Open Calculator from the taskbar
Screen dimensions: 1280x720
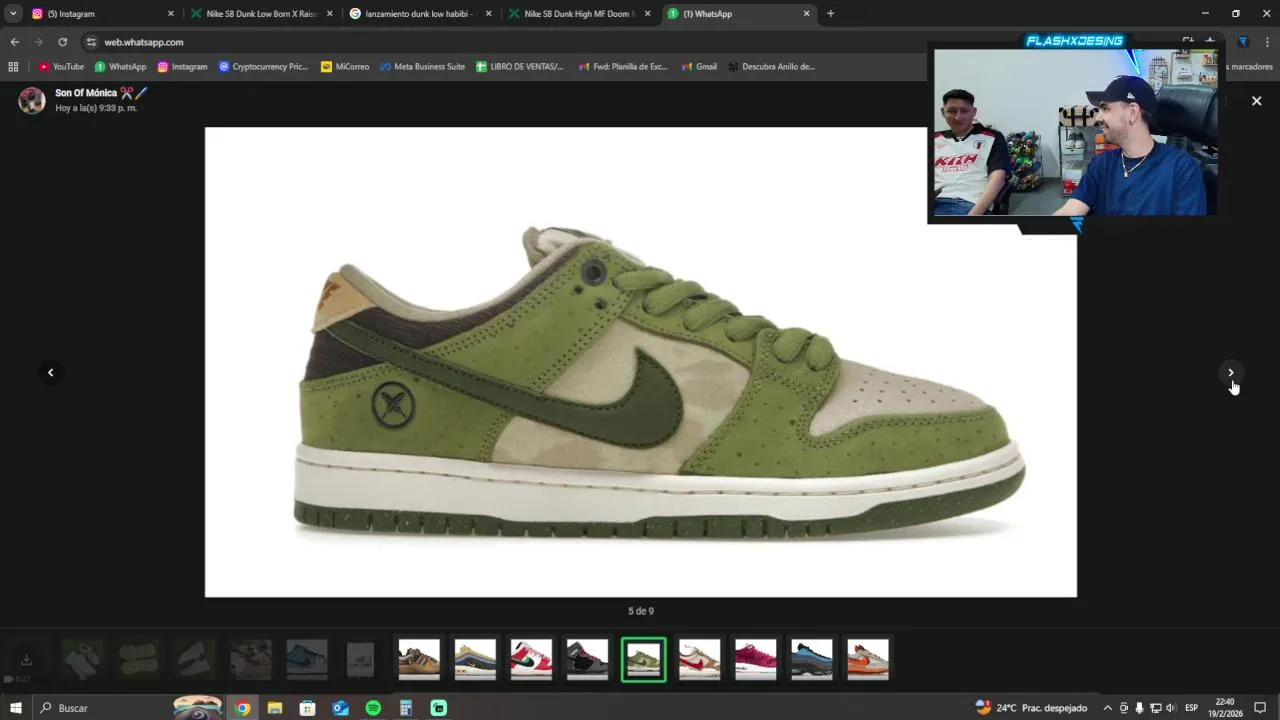pyautogui.click(x=406, y=708)
